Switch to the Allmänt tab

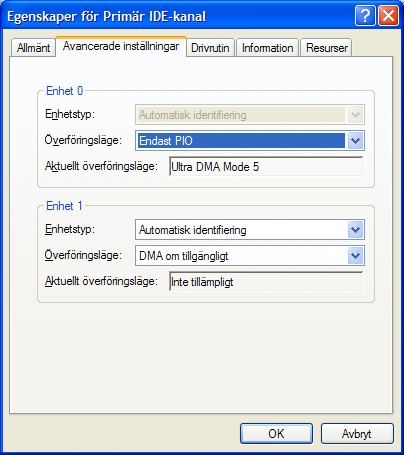33,48
